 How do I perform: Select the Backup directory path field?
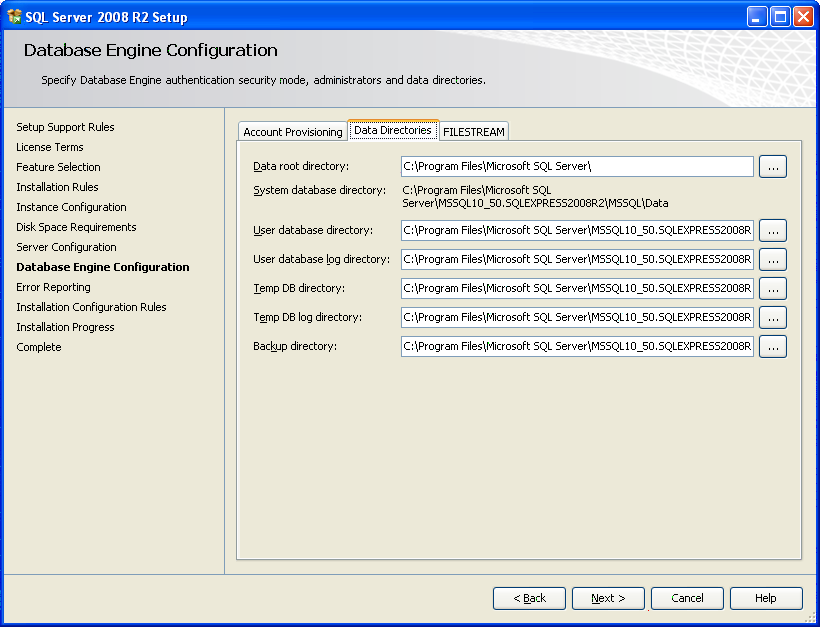(577, 347)
